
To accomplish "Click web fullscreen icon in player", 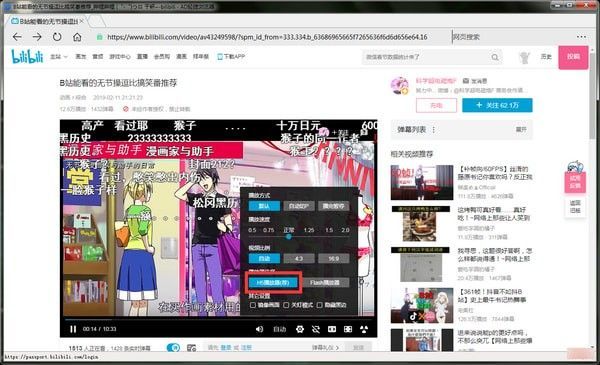I will (x=348, y=329).
